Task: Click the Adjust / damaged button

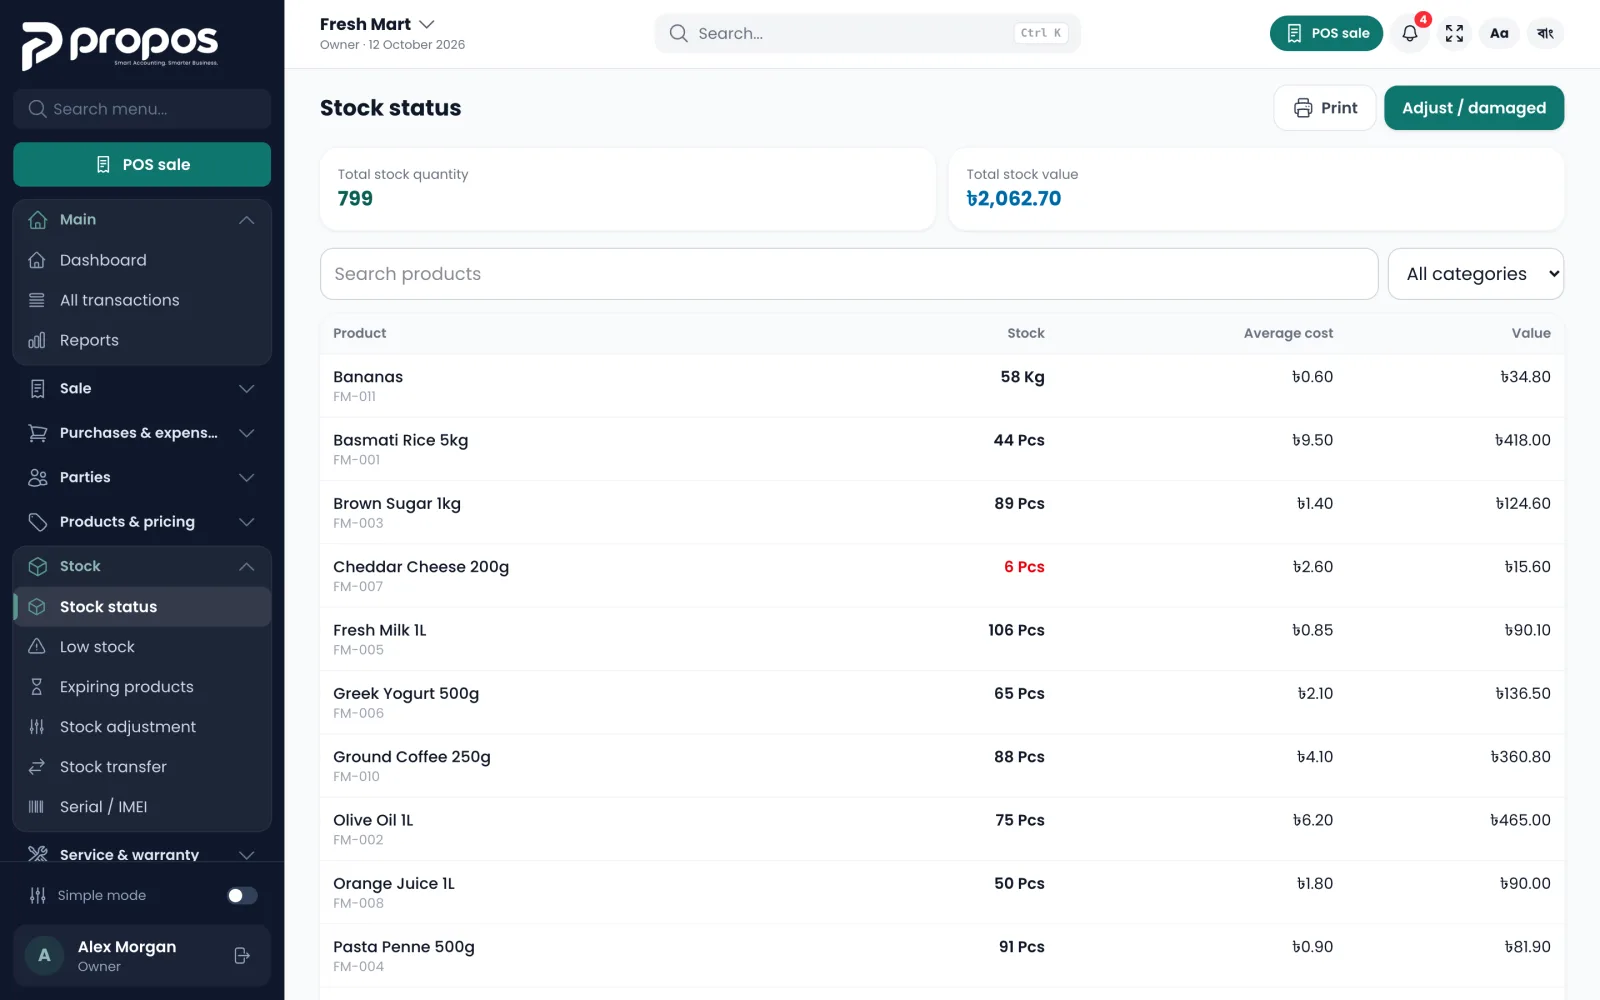Action: click(1473, 108)
